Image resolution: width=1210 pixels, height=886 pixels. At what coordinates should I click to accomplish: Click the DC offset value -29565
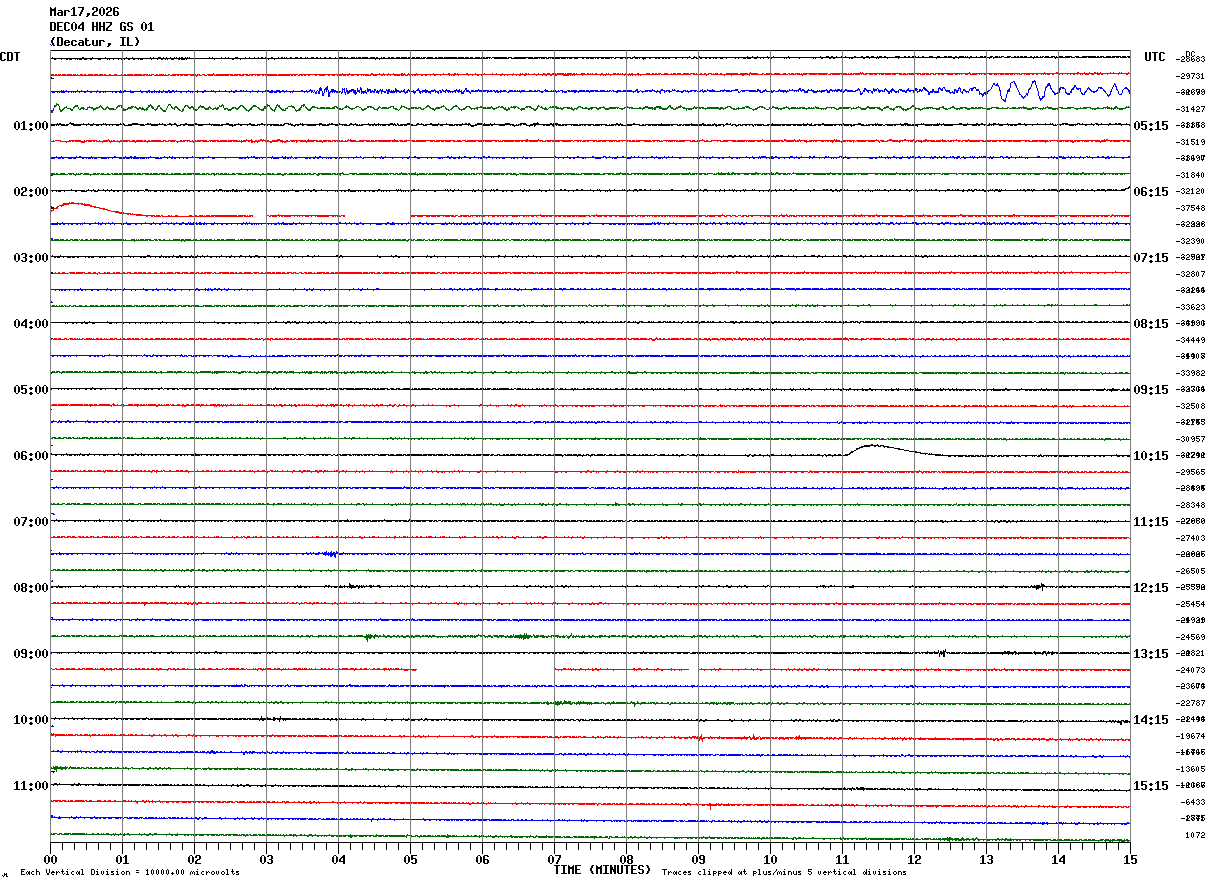pos(1190,472)
